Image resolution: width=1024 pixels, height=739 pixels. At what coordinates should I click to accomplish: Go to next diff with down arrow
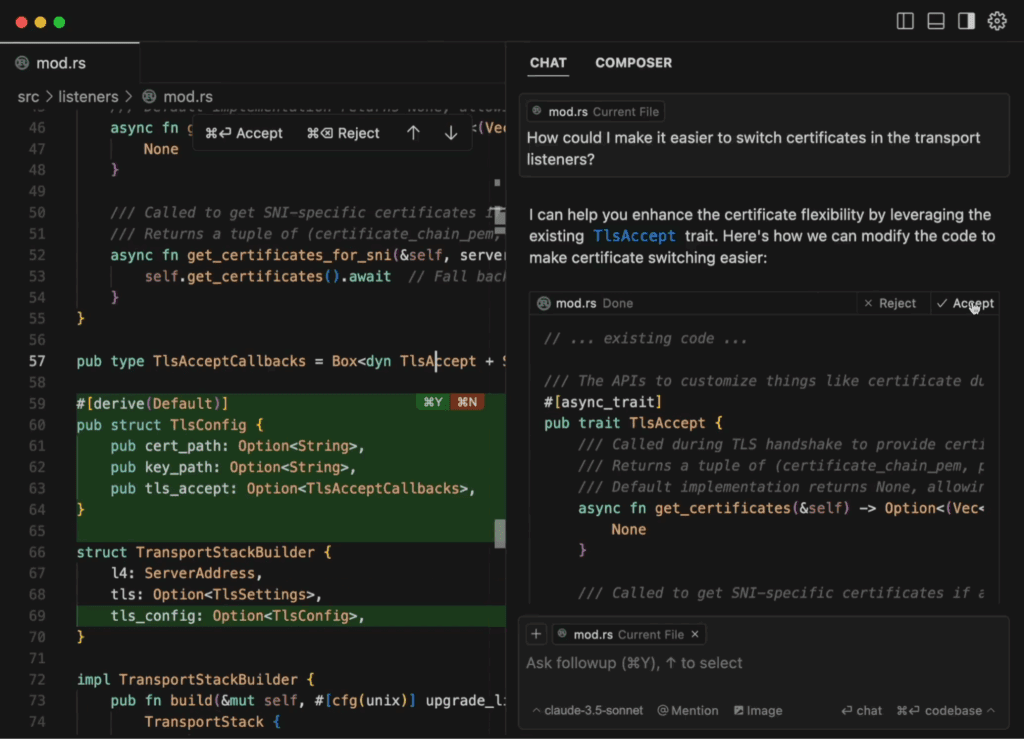click(x=451, y=133)
